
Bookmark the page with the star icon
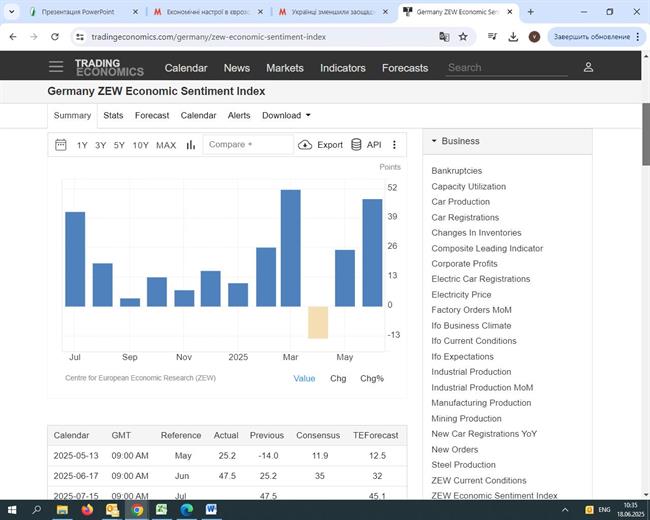click(463, 37)
